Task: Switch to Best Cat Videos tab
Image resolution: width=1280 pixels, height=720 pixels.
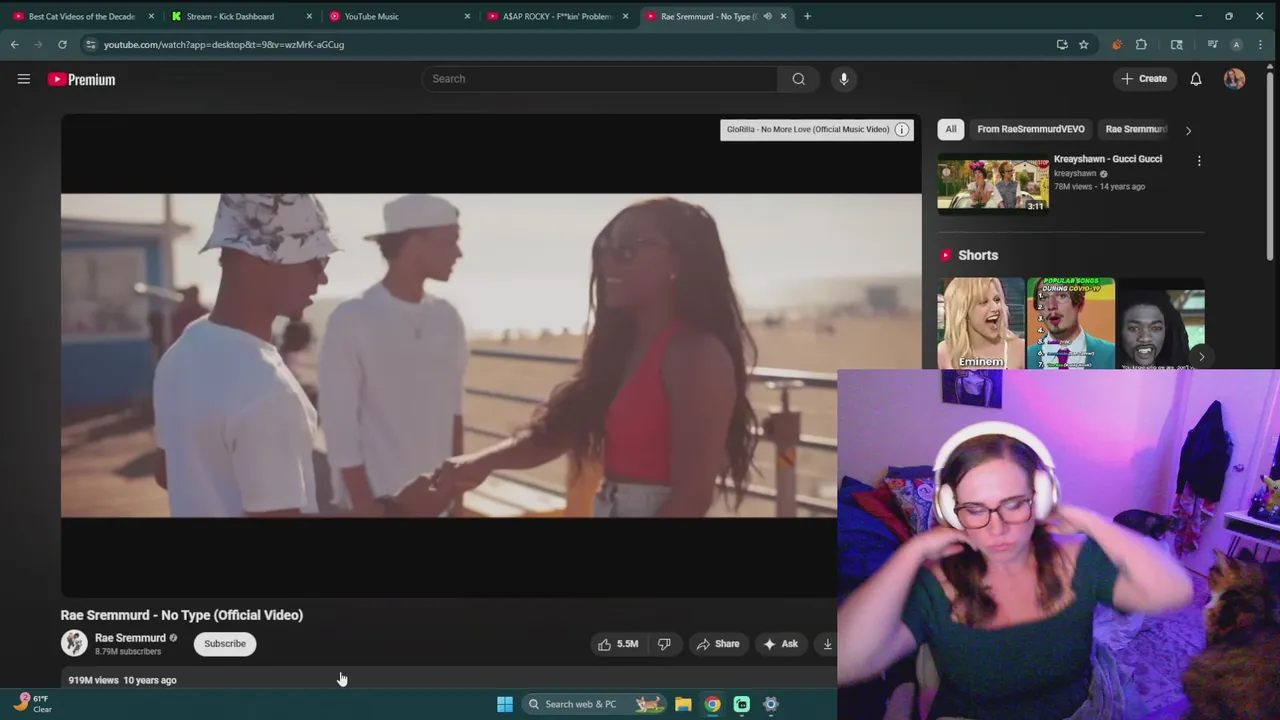Action: tap(81, 16)
